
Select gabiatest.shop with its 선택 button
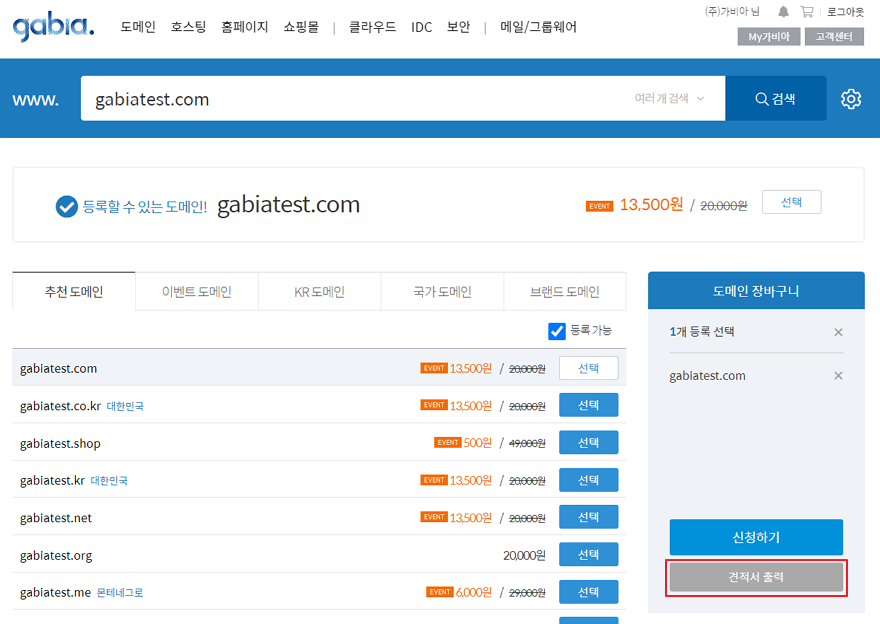pyautogui.click(x=588, y=443)
